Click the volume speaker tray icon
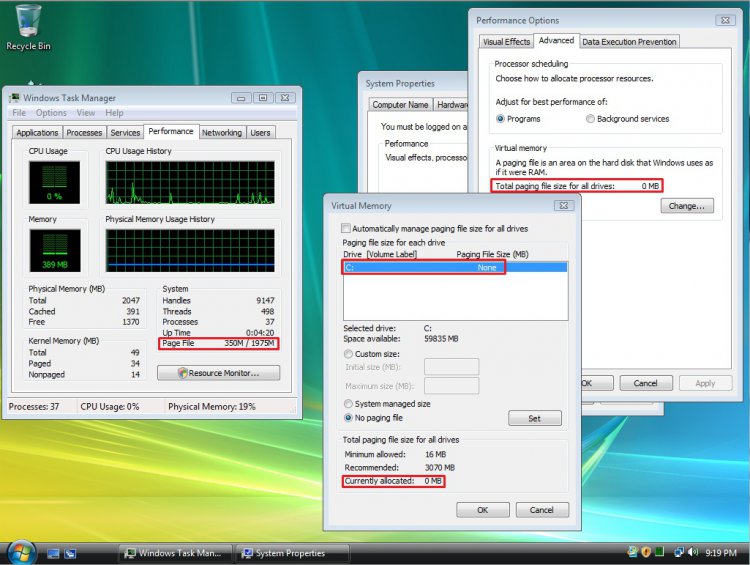The image size is (750, 565). coord(693,553)
